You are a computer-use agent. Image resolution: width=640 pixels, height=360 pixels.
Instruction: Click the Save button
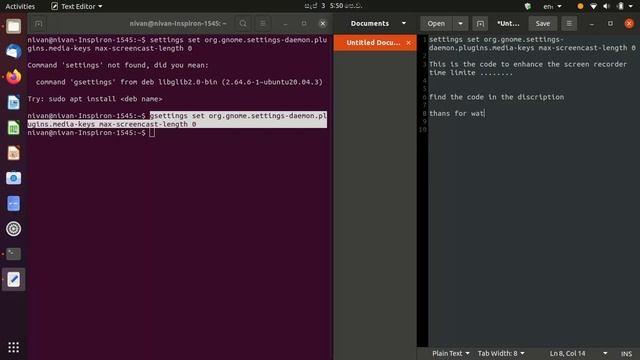pos(543,24)
